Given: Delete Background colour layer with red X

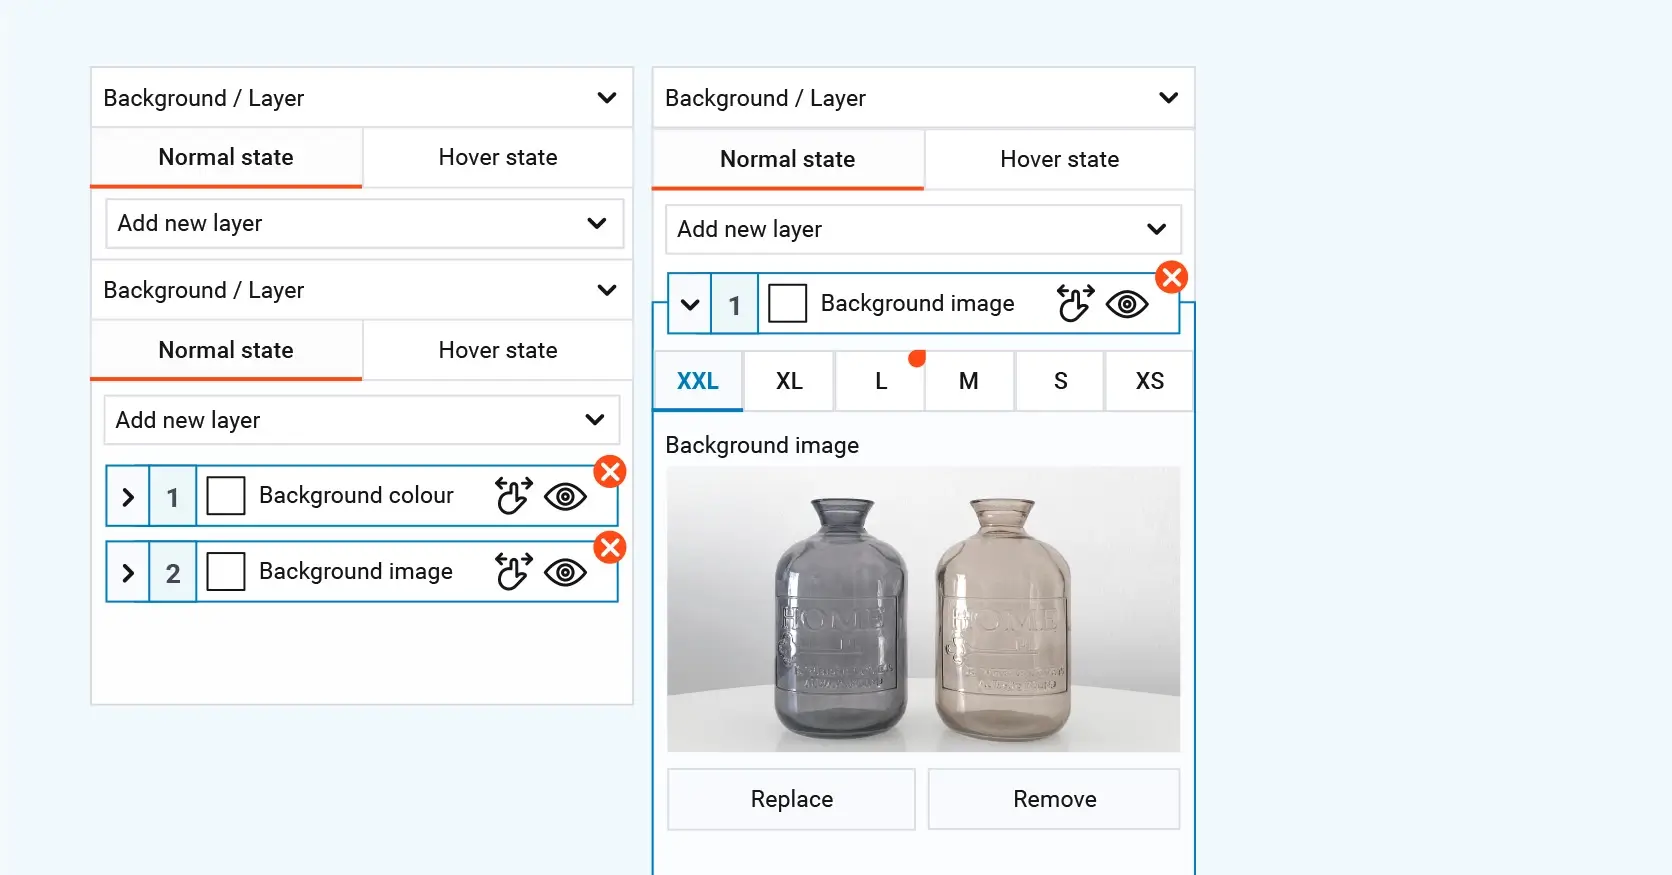Looking at the screenshot, I should click(x=610, y=471).
